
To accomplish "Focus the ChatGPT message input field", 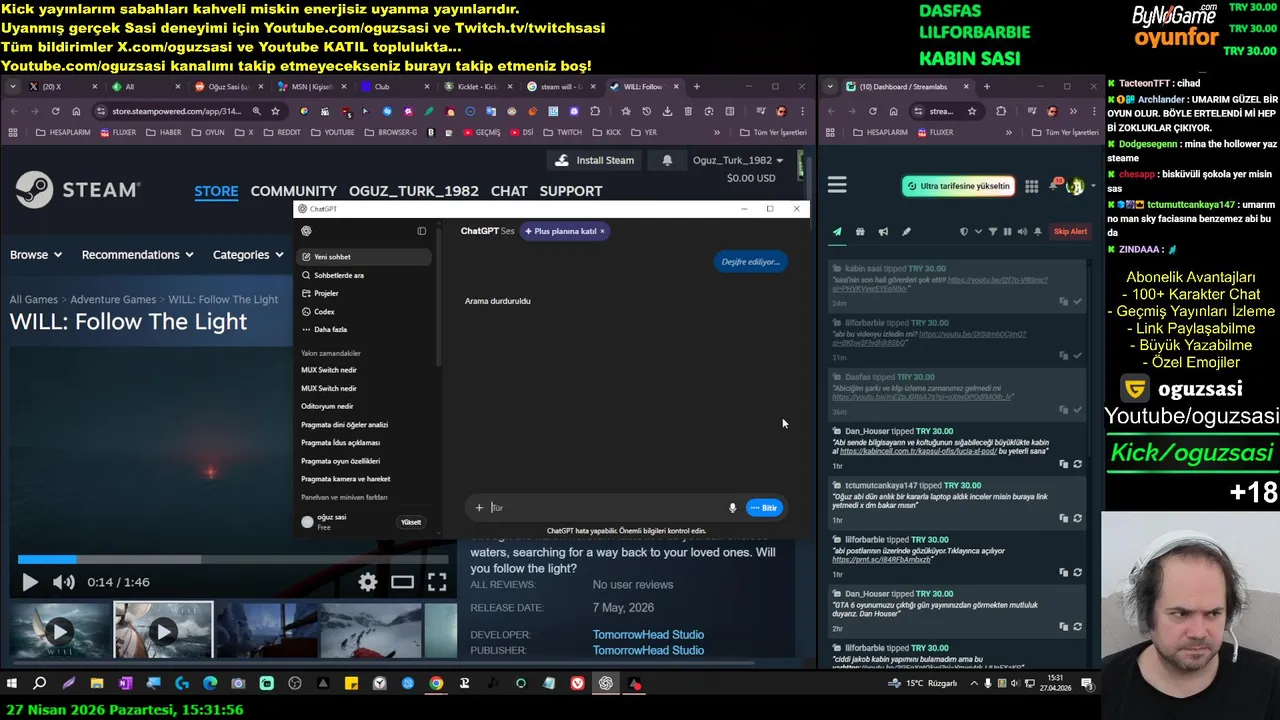I will click(x=607, y=508).
